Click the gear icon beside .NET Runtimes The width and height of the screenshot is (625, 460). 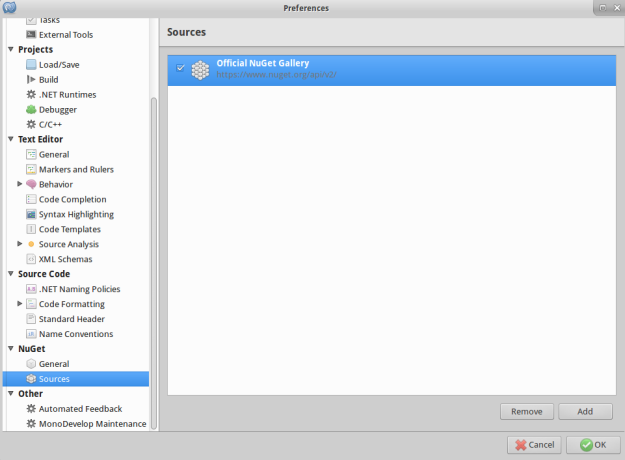click(31, 94)
